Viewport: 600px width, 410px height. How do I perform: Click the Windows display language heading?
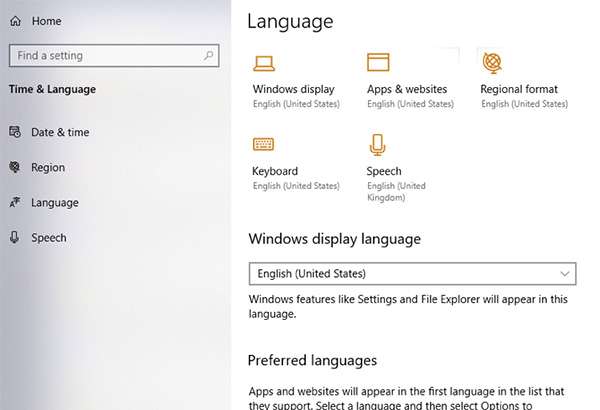pyautogui.click(x=334, y=239)
